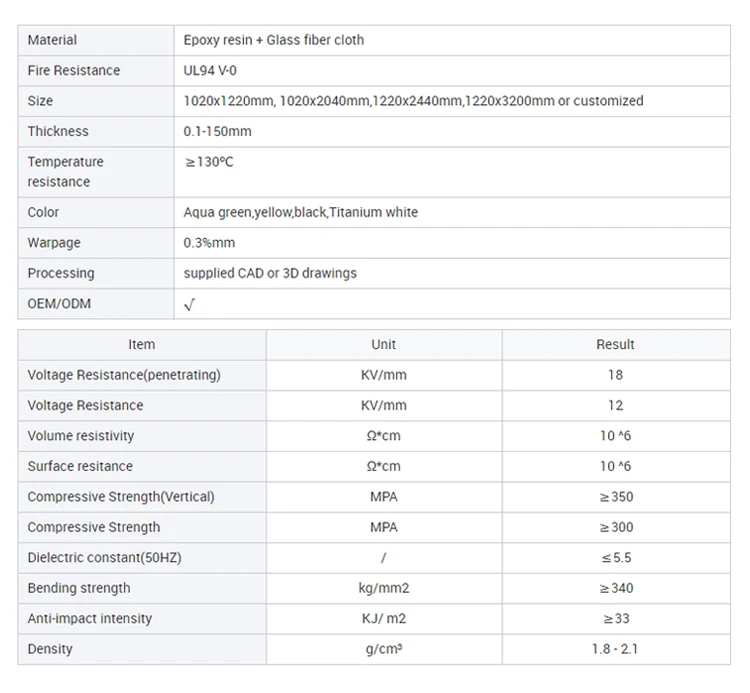Image resolution: width=750 pixels, height=693 pixels.
Task: Select the Color options value text
Action: point(300,212)
